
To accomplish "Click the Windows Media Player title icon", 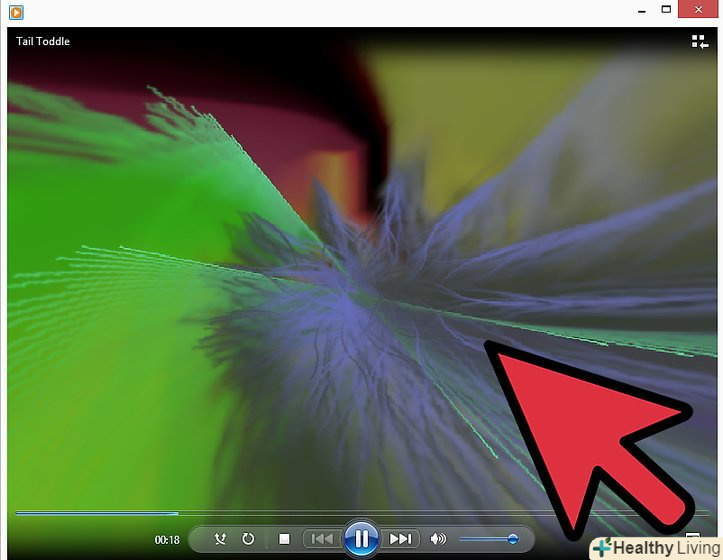I will (x=16, y=12).
